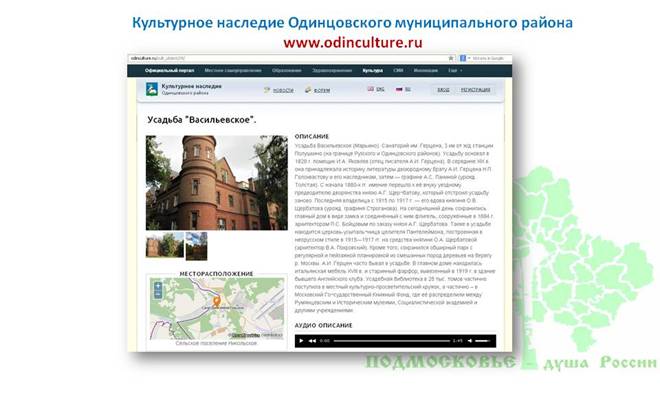Mute the audio player speaker icon
This screenshot has height=413, width=660.
[470, 341]
